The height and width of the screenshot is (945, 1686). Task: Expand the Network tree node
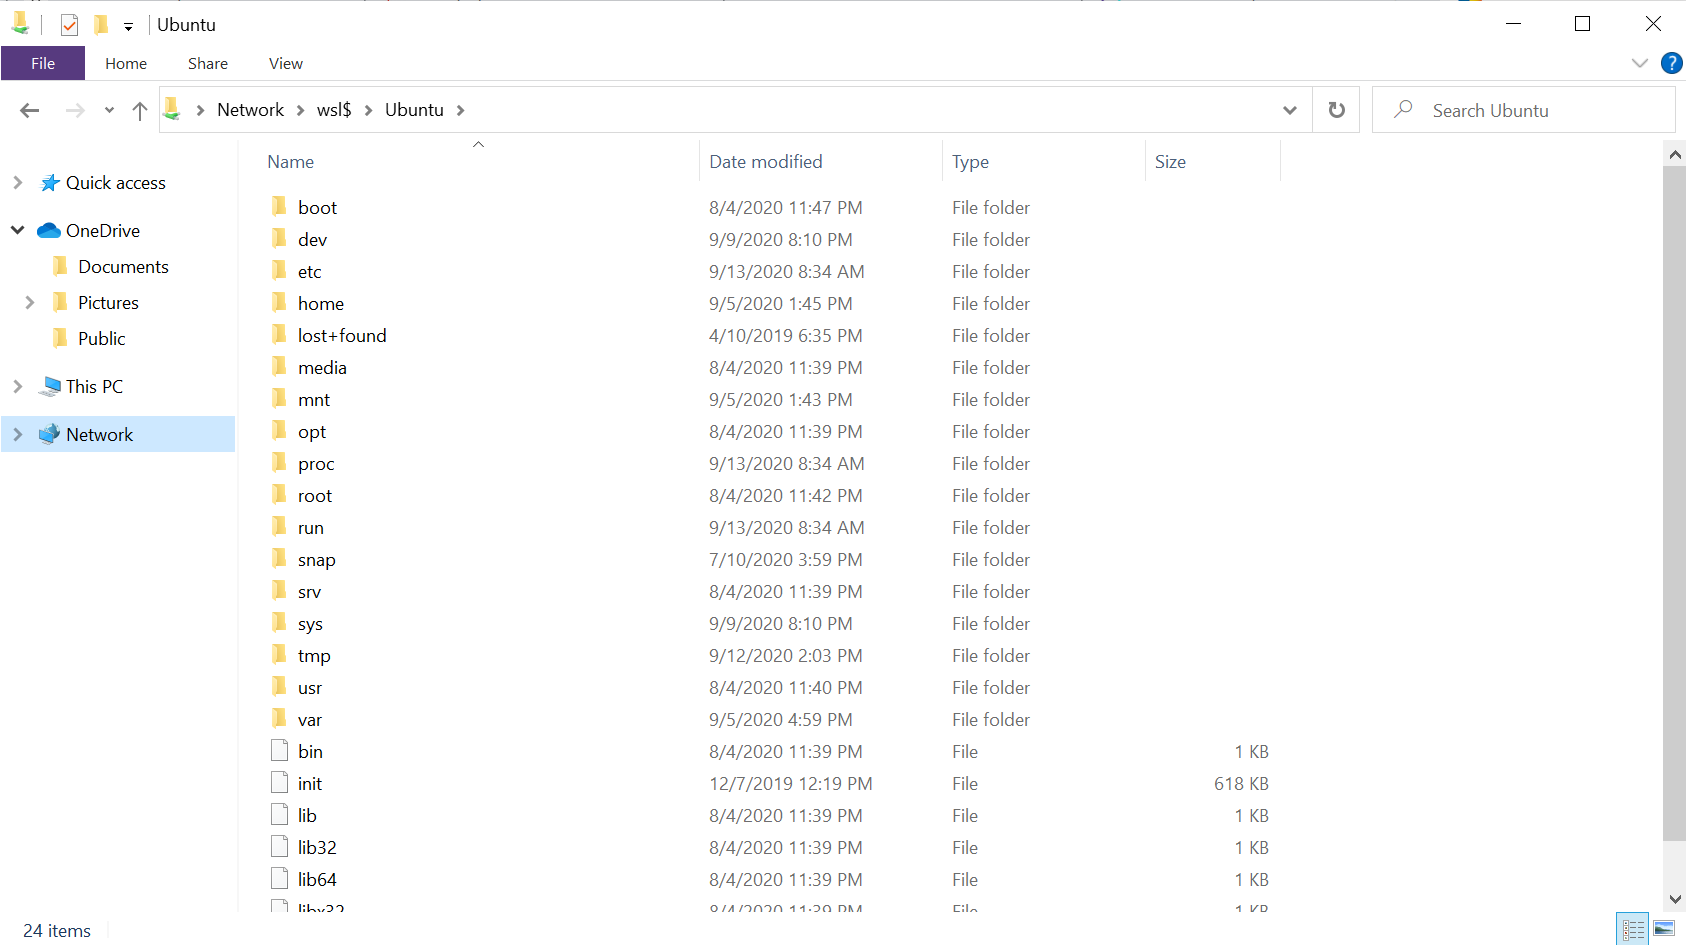pyautogui.click(x=17, y=435)
